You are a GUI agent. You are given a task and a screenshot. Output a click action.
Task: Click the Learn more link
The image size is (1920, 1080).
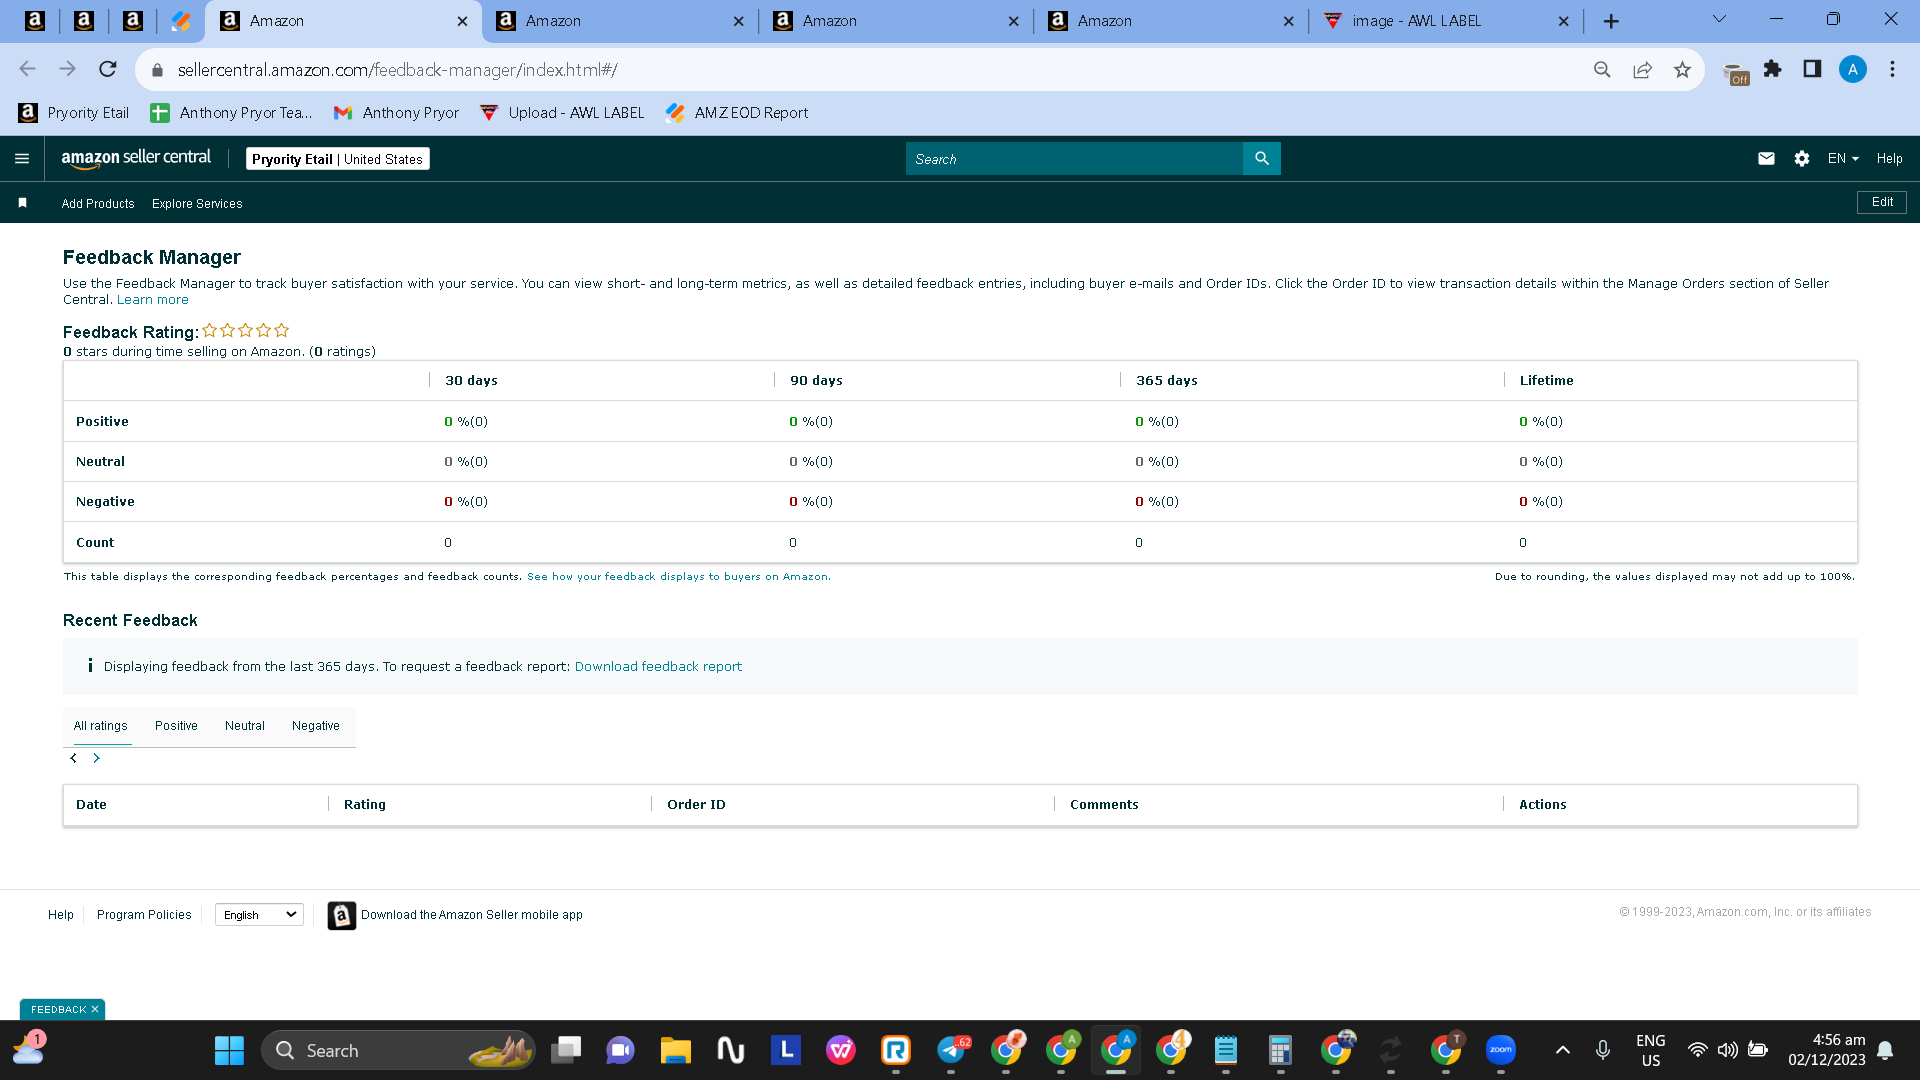(x=153, y=300)
